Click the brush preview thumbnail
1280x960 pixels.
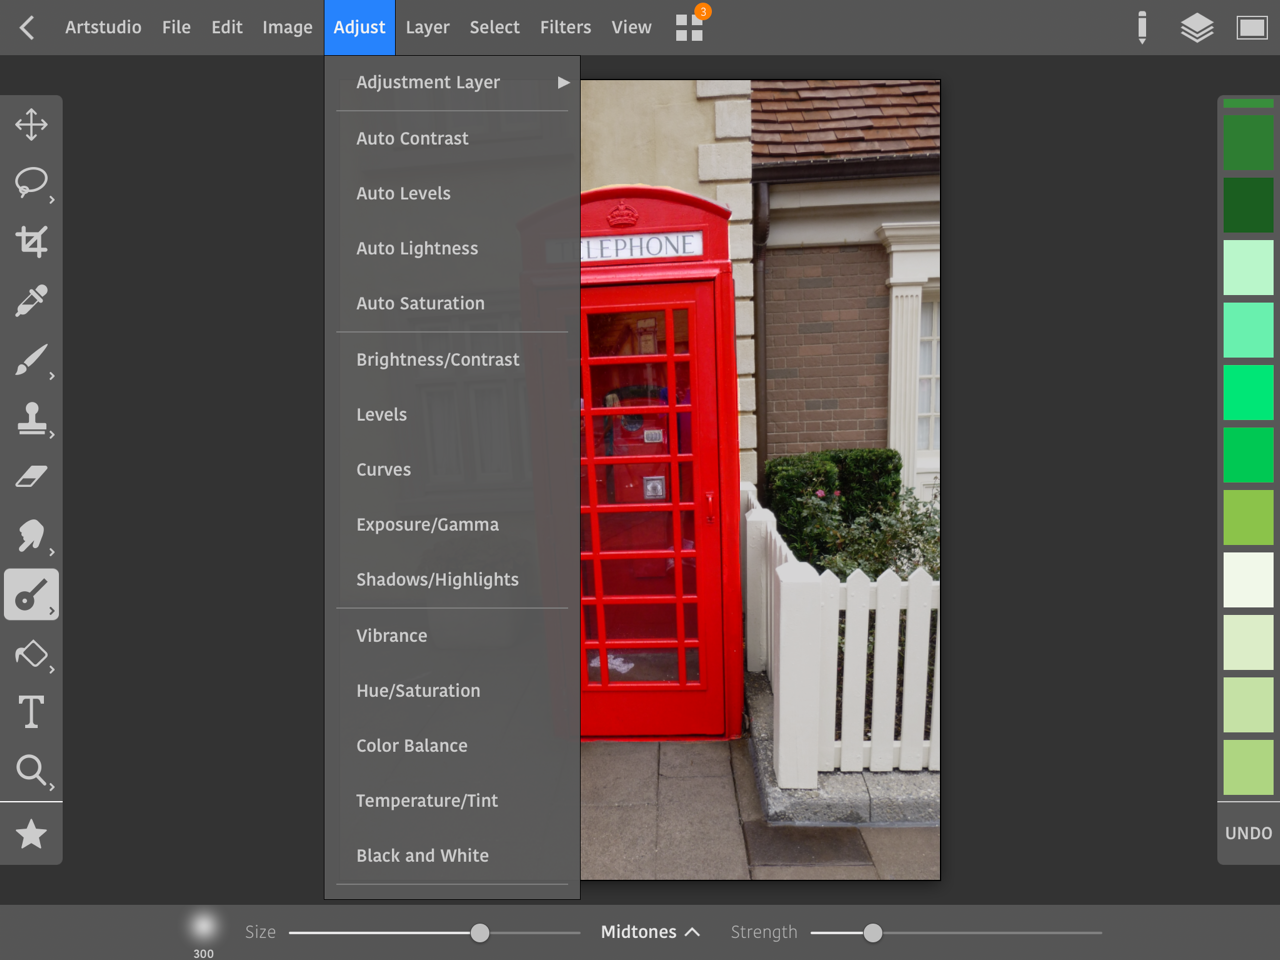click(203, 926)
